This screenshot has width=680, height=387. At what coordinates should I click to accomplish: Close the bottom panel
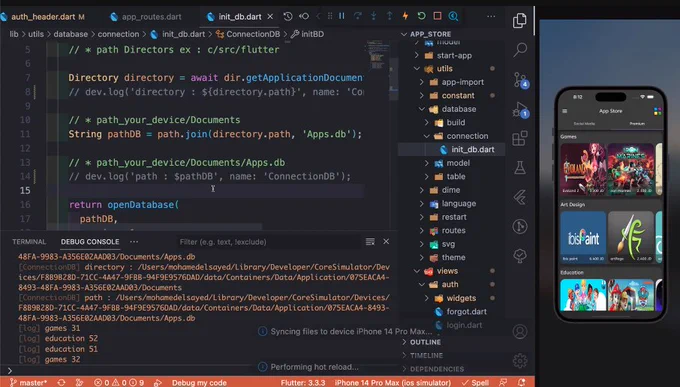click(x=386, y=241)
